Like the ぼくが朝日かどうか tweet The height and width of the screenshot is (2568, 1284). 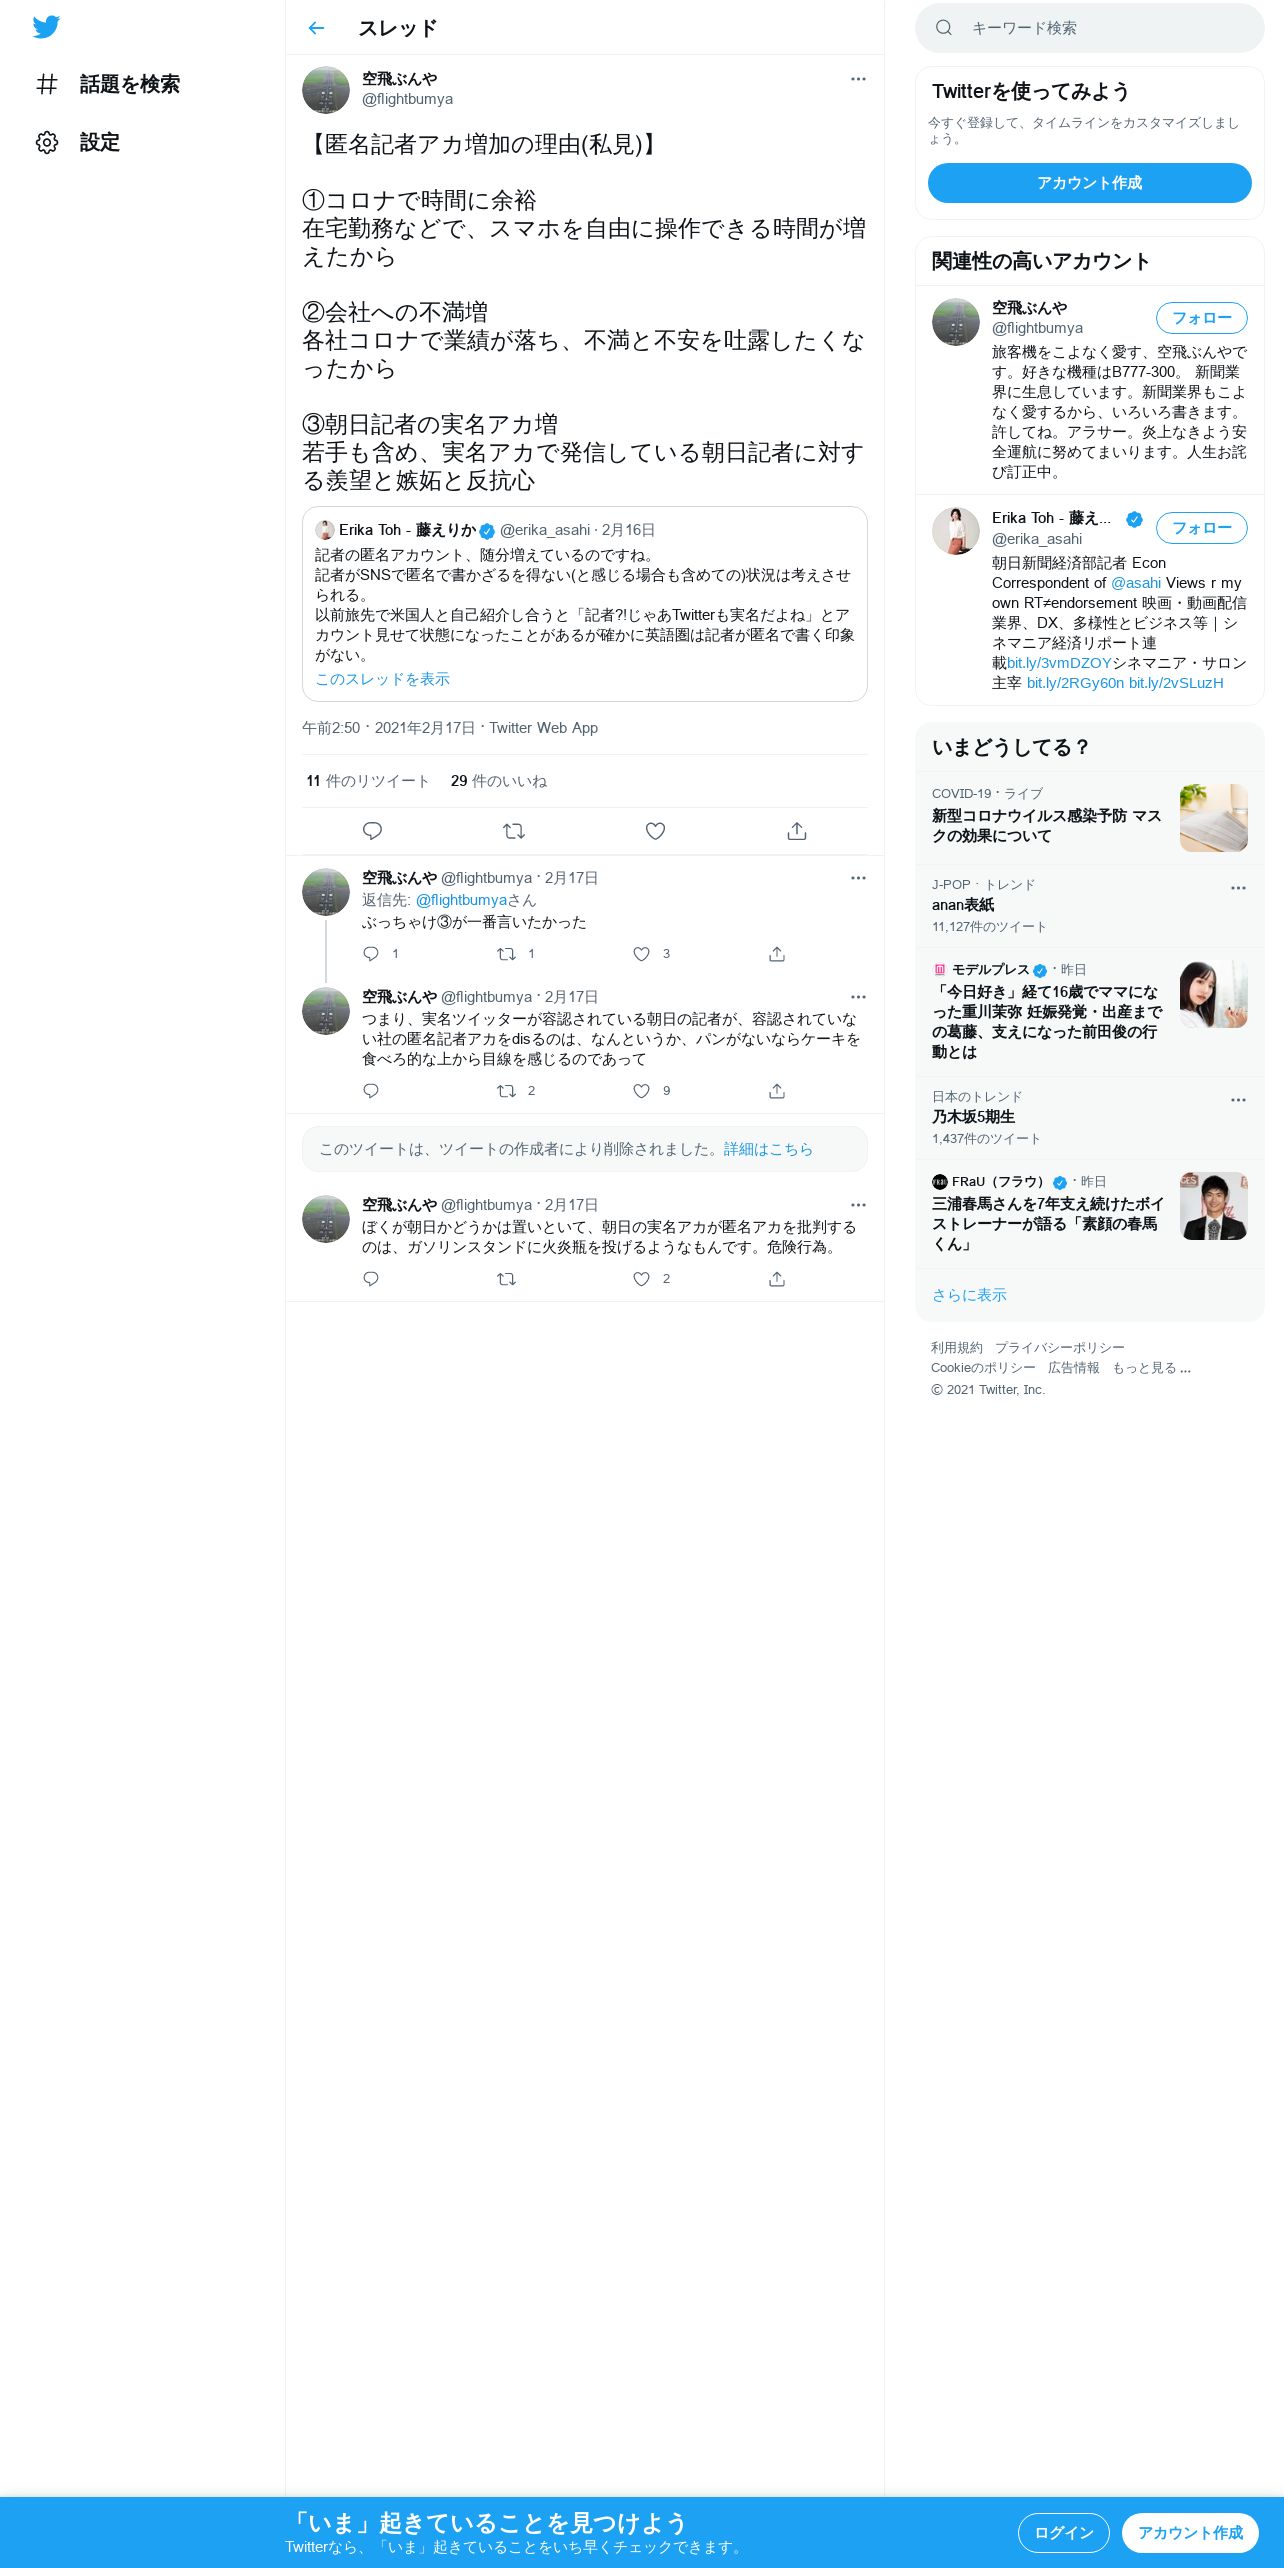click(642, 1279)
